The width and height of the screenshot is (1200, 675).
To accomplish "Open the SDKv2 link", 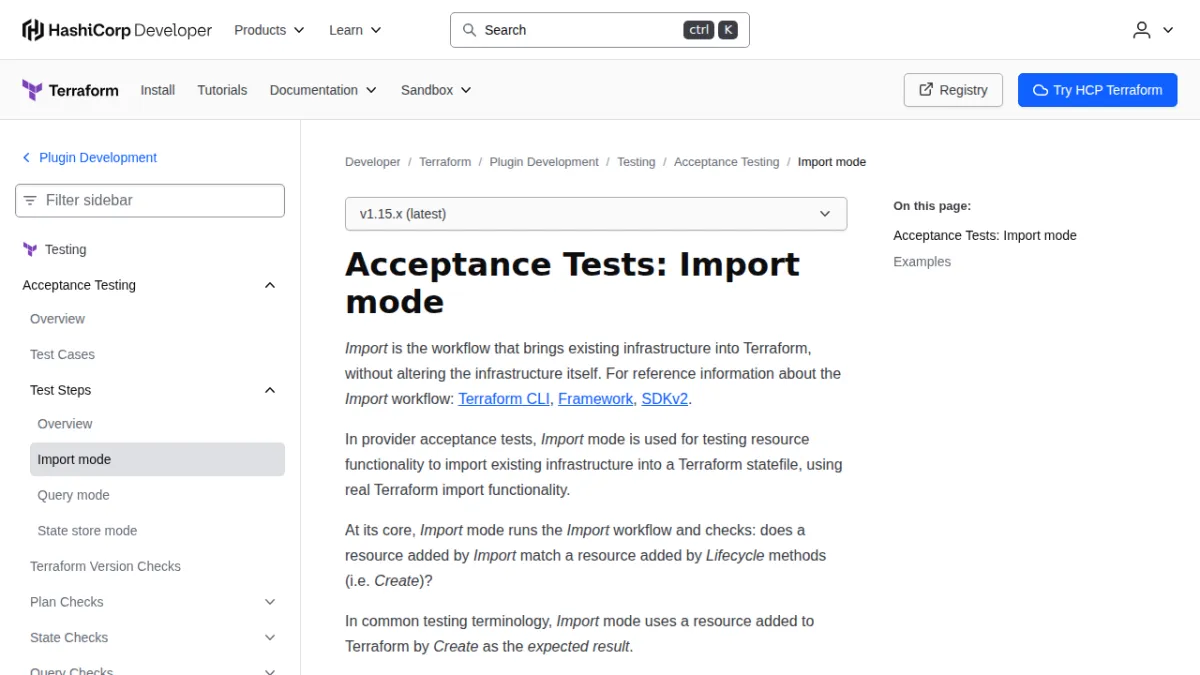I will [665, 399].
